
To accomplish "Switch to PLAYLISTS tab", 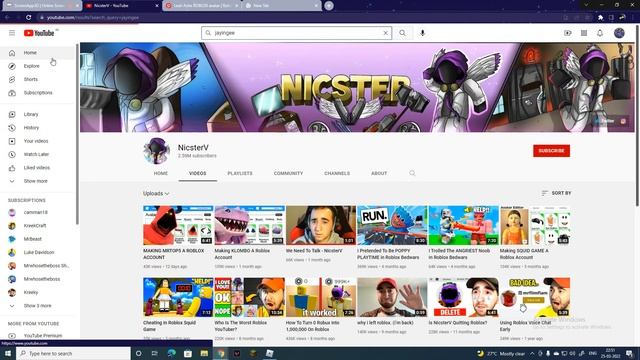I will [x=240, y=173].
